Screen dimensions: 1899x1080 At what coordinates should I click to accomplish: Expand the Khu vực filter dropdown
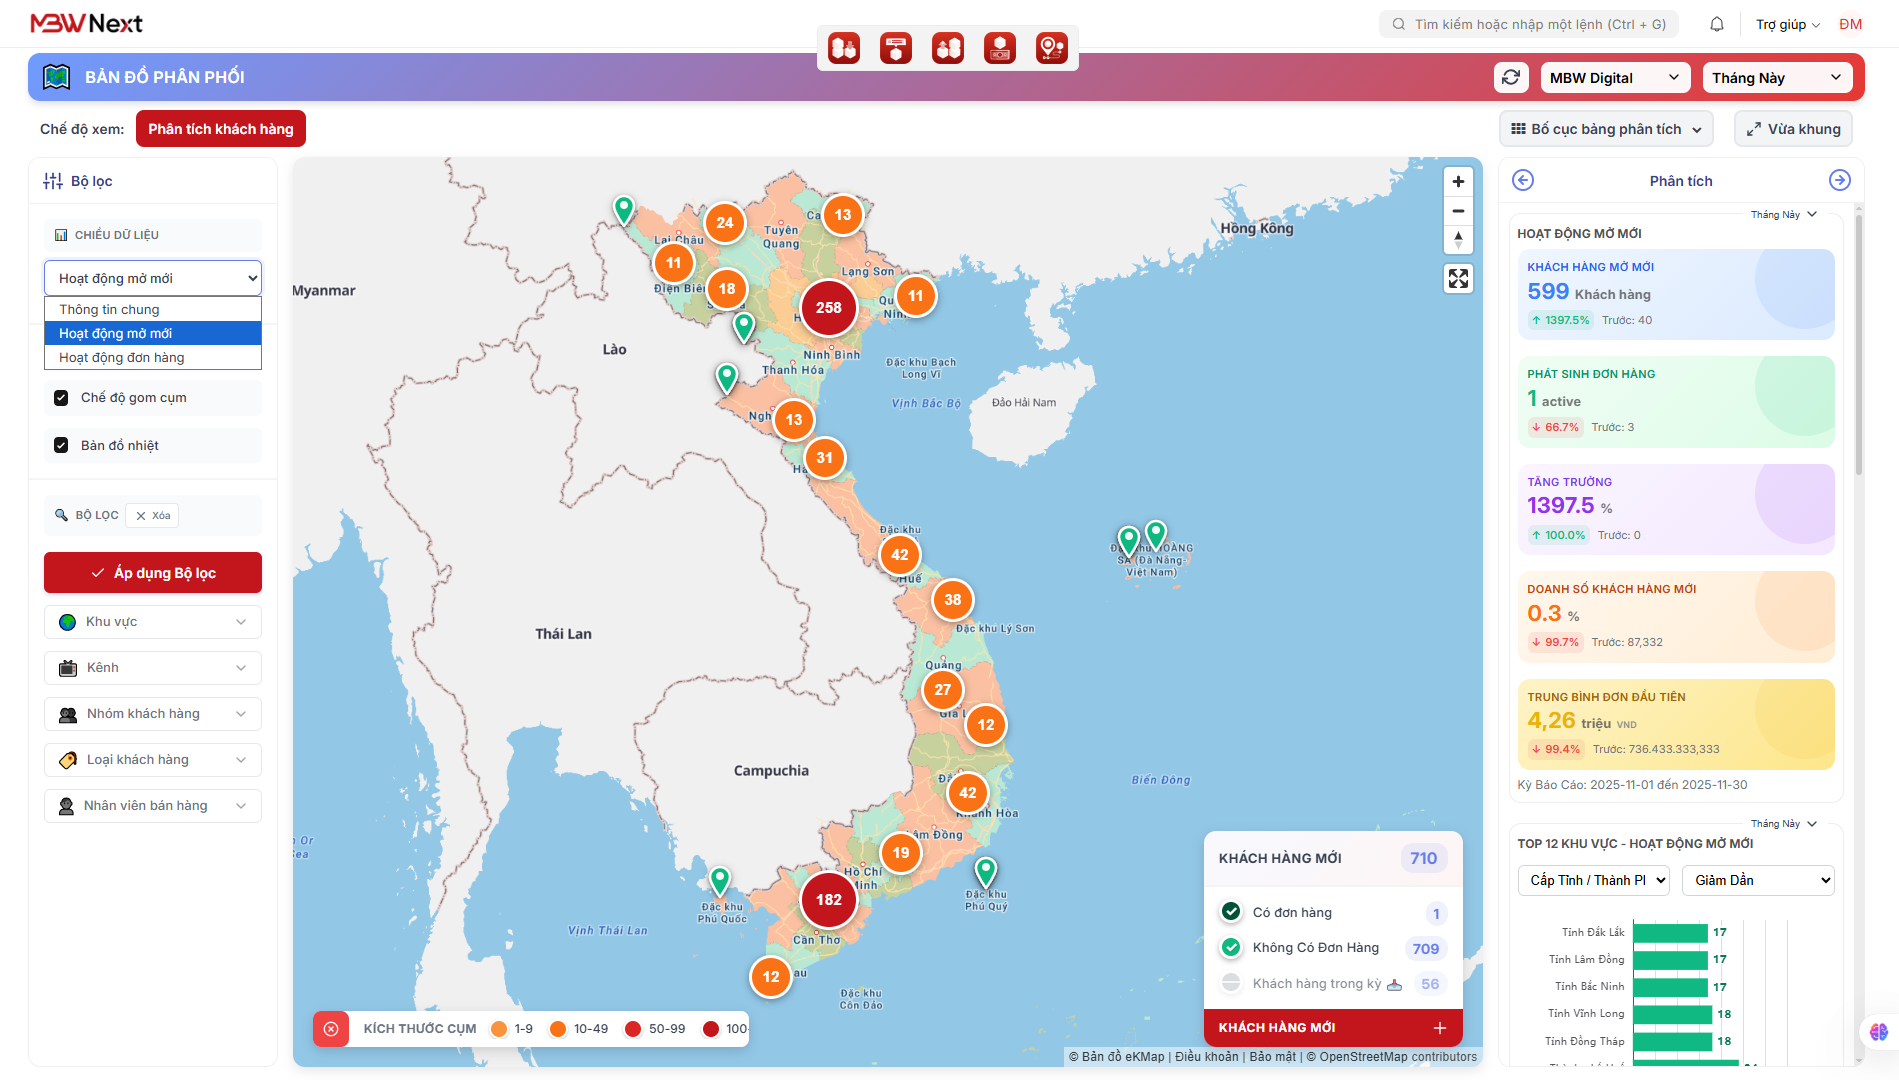coord(153,622)
